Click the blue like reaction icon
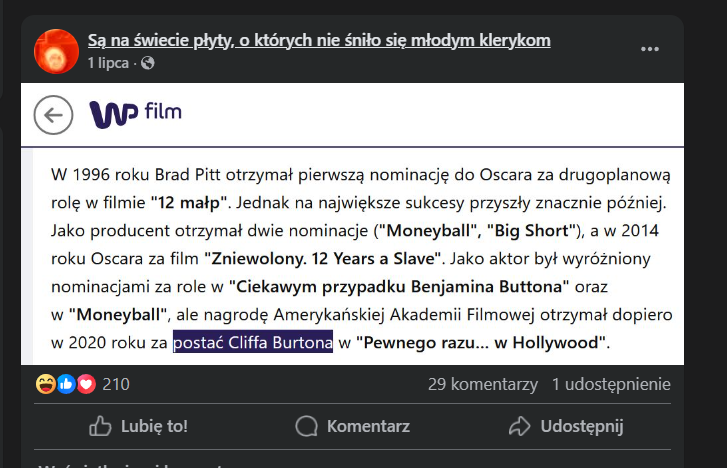727x468 pixels. pos(66,384)
